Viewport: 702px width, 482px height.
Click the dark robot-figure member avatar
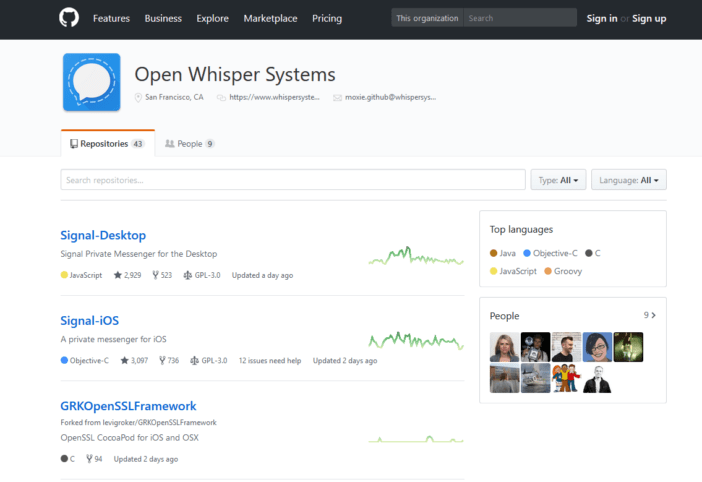pos(535,347)
